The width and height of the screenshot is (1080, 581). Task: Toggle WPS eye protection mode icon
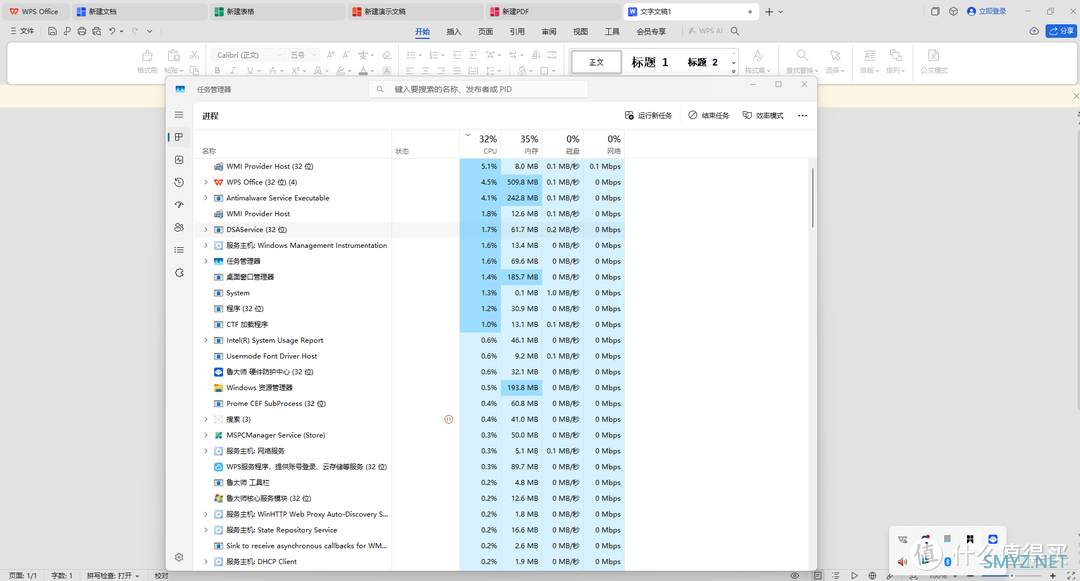[x=795, y=575]
